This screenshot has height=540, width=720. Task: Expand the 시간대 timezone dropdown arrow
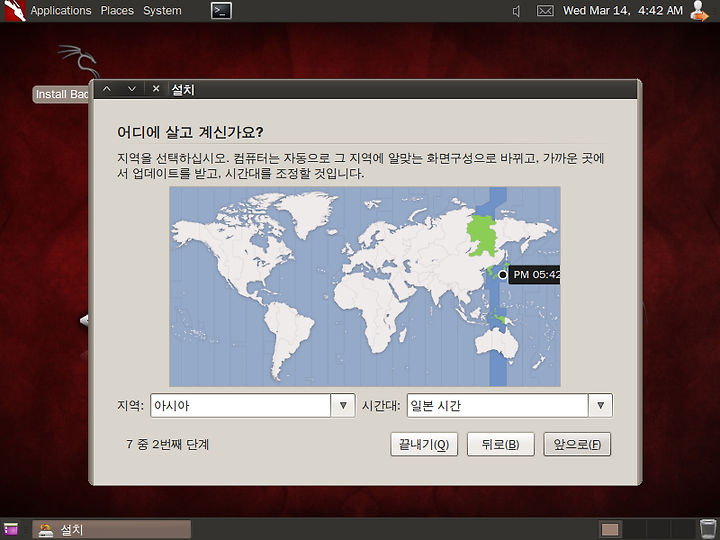(x=600, y=405)
